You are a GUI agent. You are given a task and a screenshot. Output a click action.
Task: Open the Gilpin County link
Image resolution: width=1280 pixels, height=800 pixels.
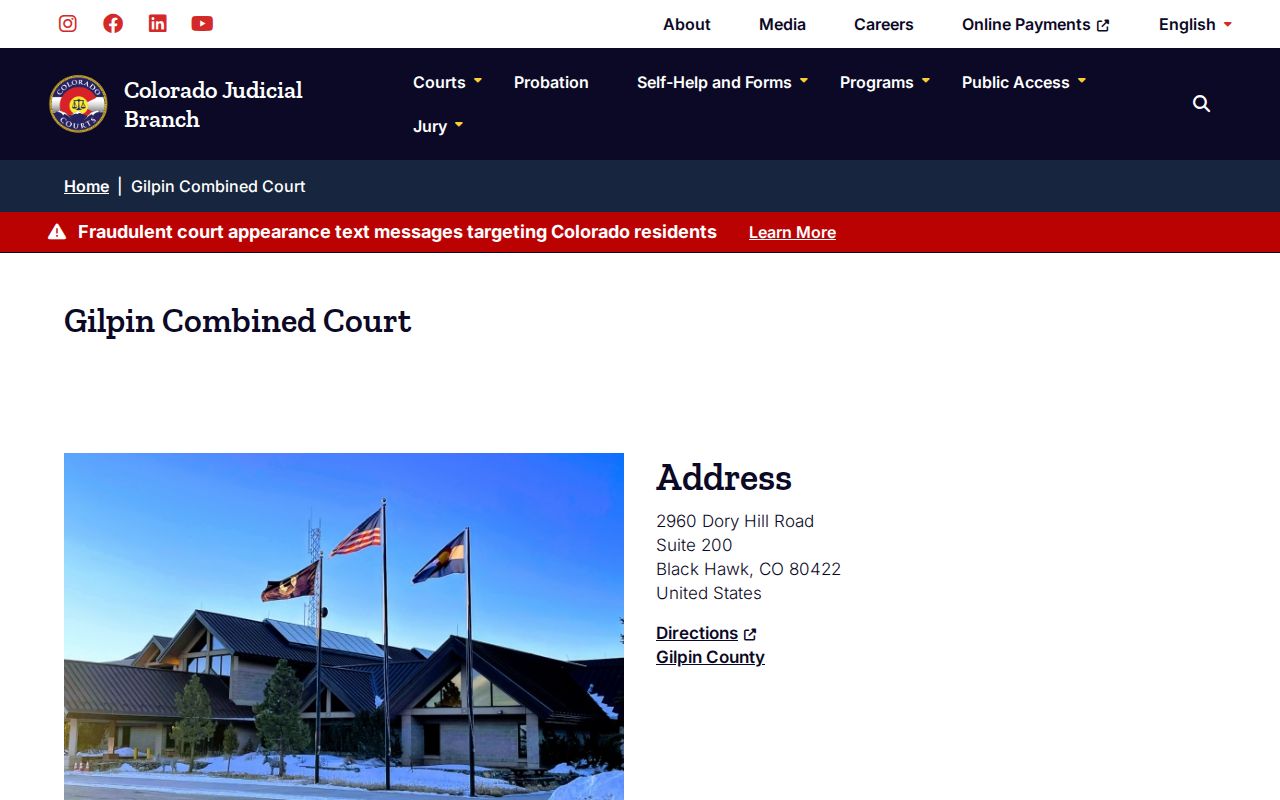point(710,657)
